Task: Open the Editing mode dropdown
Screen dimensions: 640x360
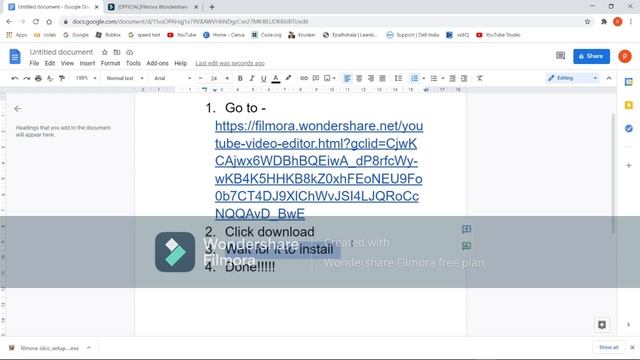Action: coord(573,78)
